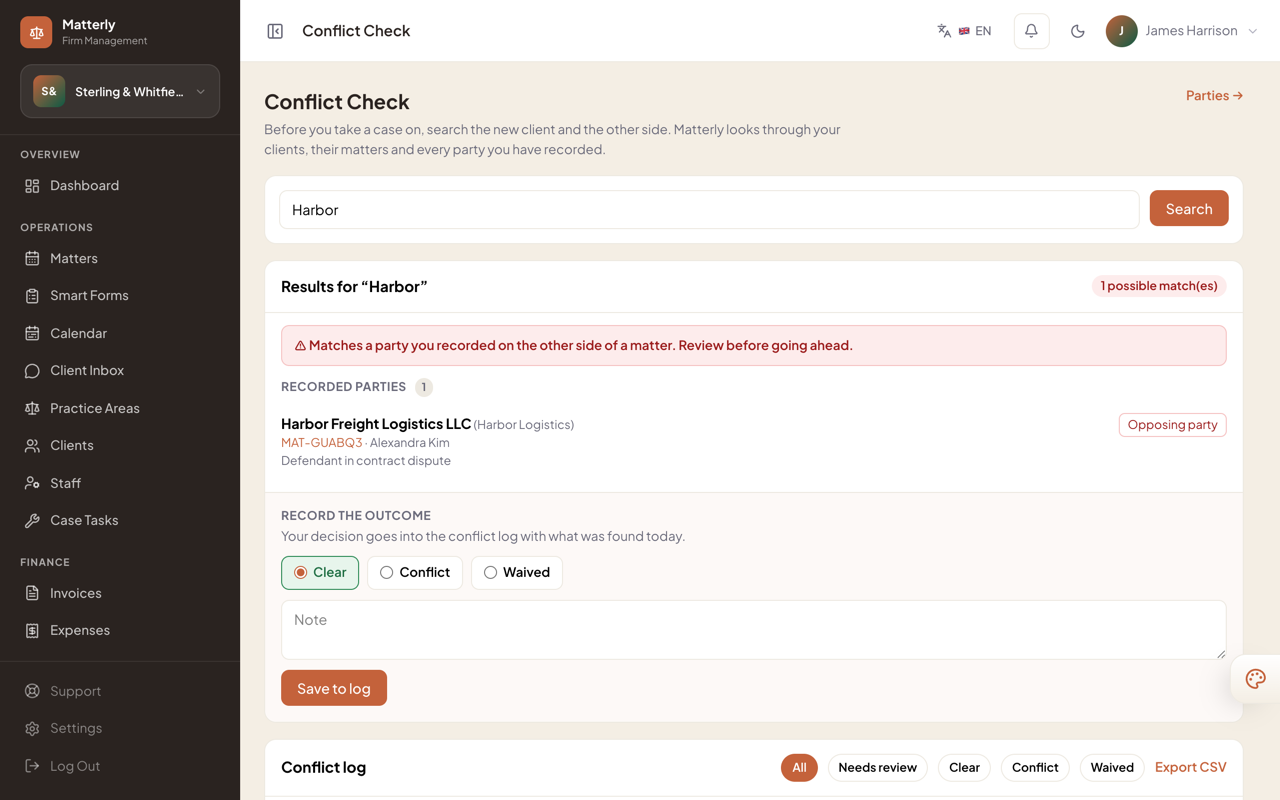Click the Smart Forms clipboard icon
Viewport: 1280px width, 800px height.
(32, 296)
